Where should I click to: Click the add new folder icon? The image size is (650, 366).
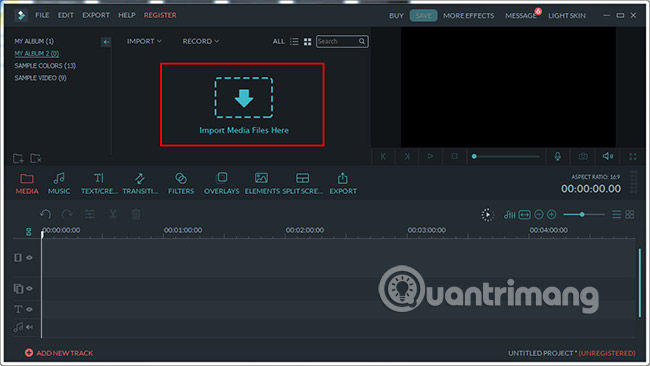pyautogui.click(x=18, y=158)
